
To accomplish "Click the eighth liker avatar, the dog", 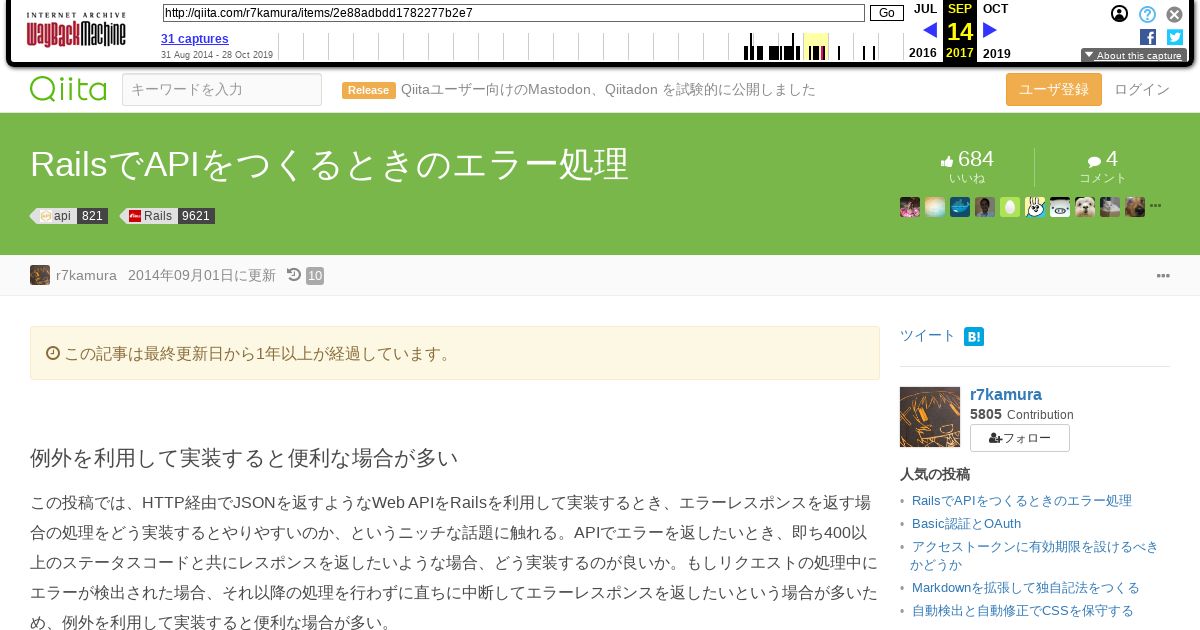I will pos(1085,207).
